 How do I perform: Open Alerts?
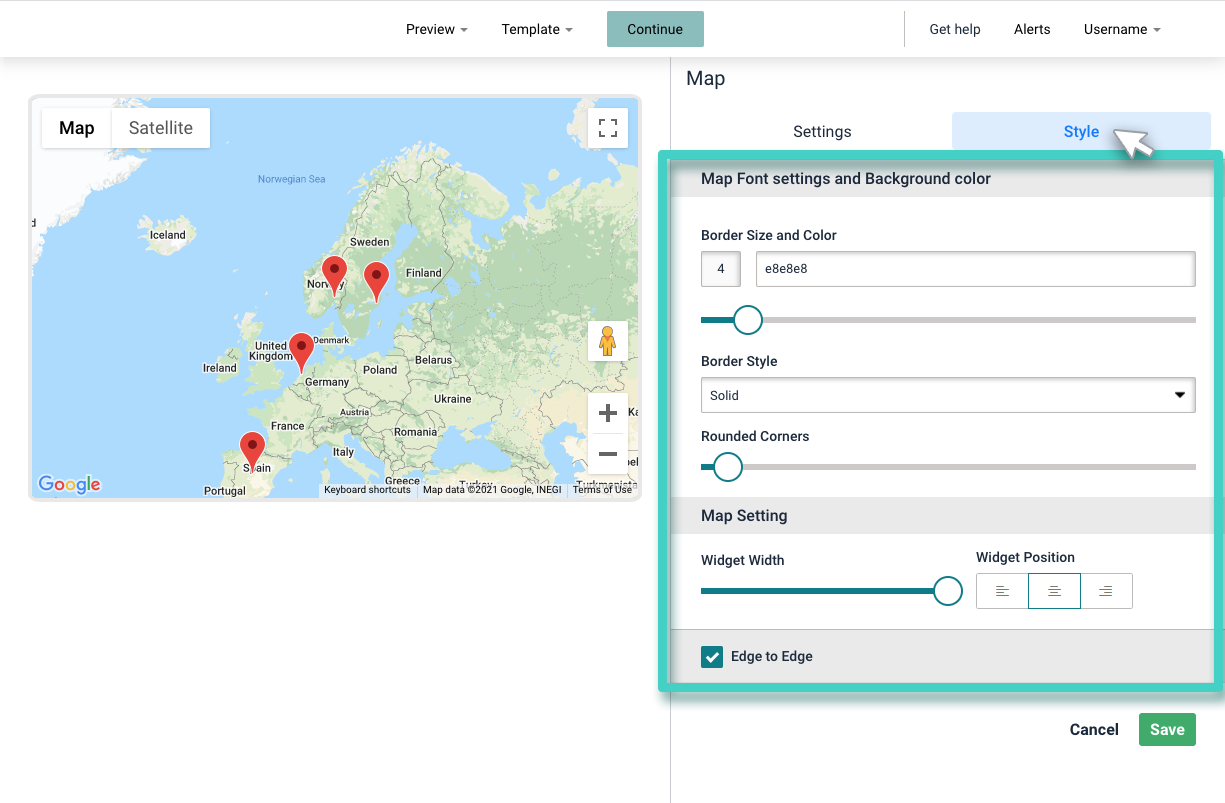click(x=1032, y=29)
